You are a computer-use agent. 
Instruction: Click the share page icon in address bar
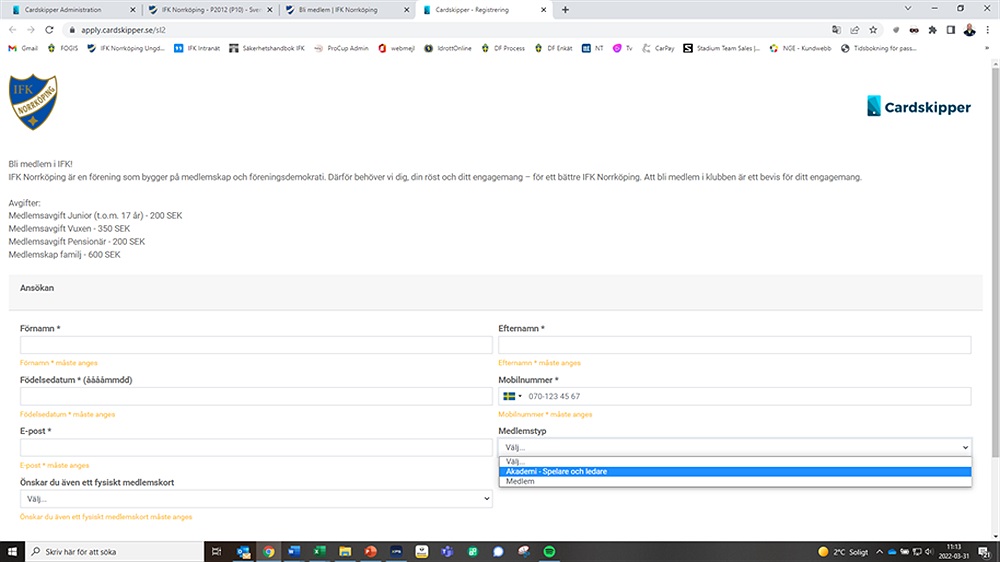[855, 30]
